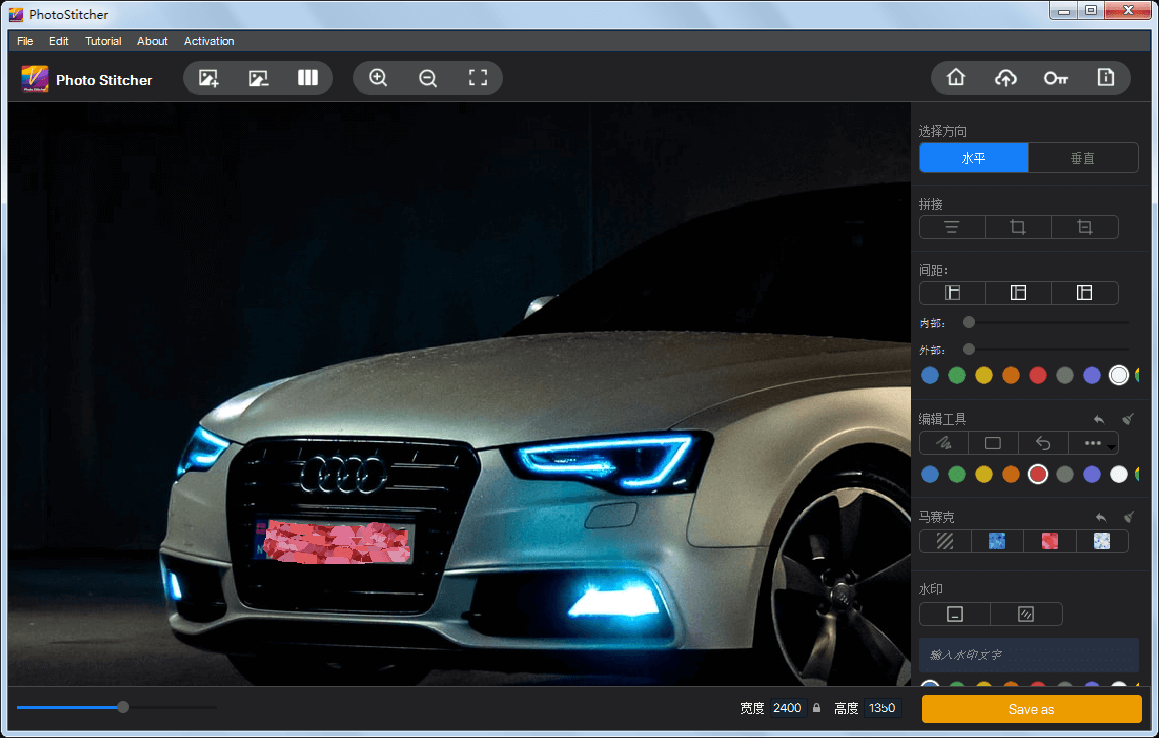This screenshot has height=738, width=1159.
Task: Pick yellow spacing color swatch
Action: pyautogui.click(x=984, y=376)
